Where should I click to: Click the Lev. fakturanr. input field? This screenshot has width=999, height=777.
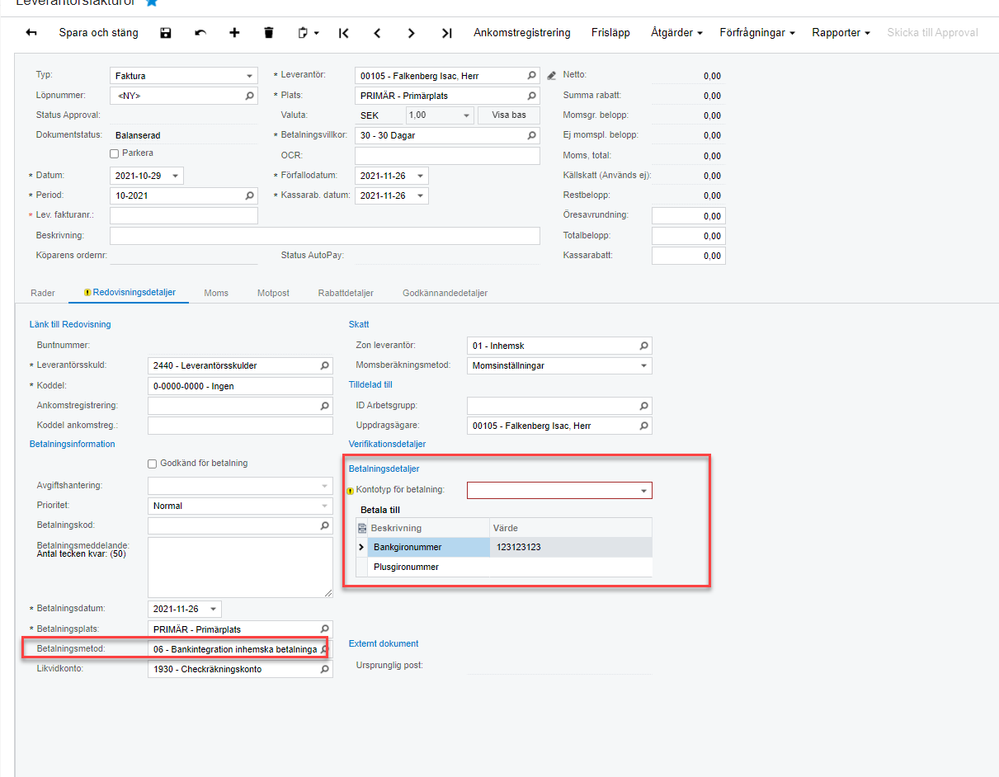coord(183,216)
